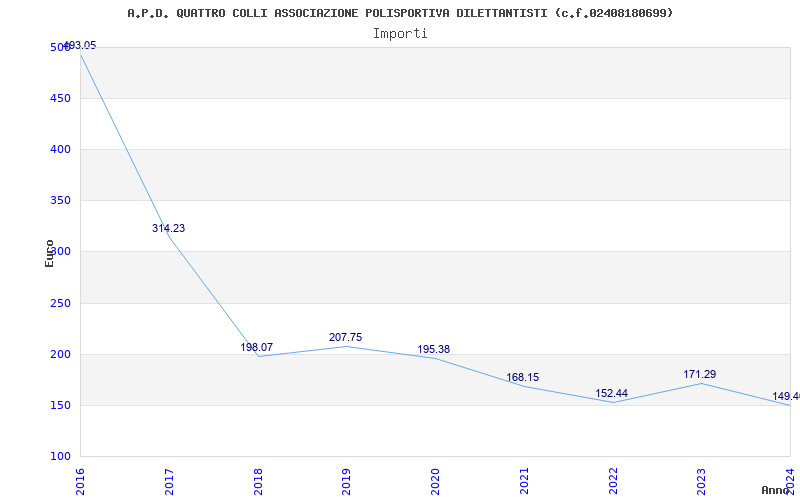Click the 250 y-axis tick label
This screenshot has height=500, width=800.
[60, 304]
